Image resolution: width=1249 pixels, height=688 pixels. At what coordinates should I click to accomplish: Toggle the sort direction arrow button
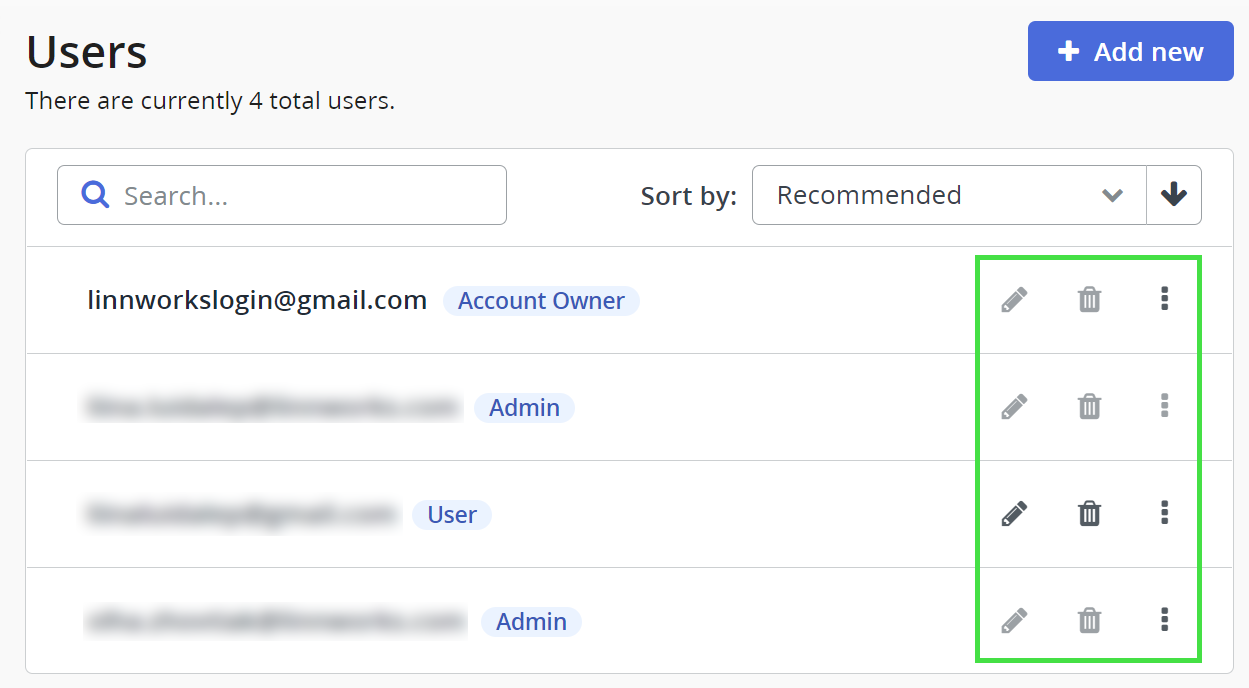pos(1174,195)
